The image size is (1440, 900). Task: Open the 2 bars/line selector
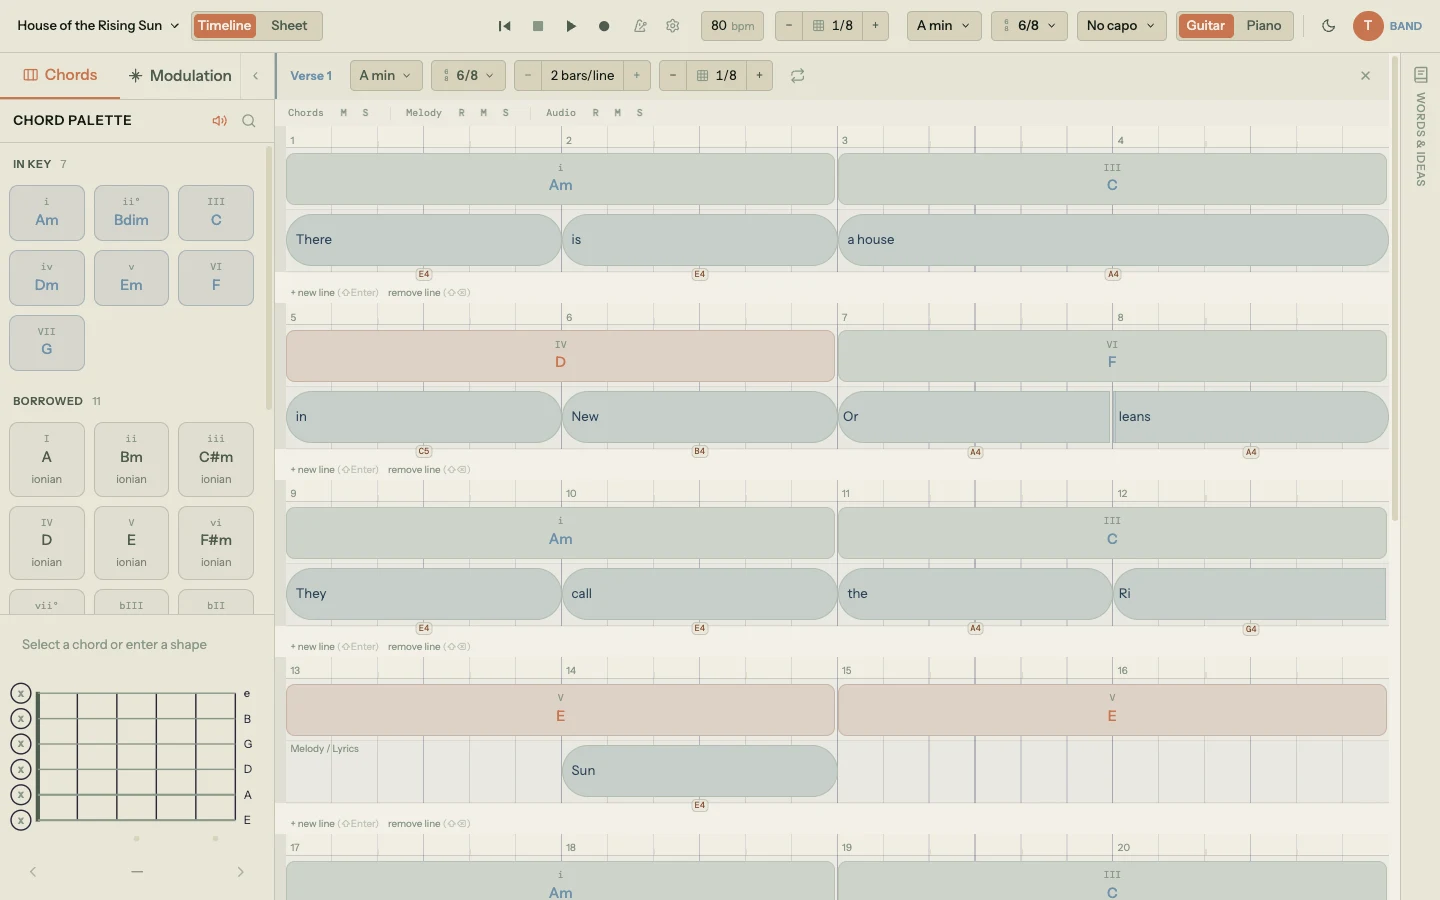[581, 75]
